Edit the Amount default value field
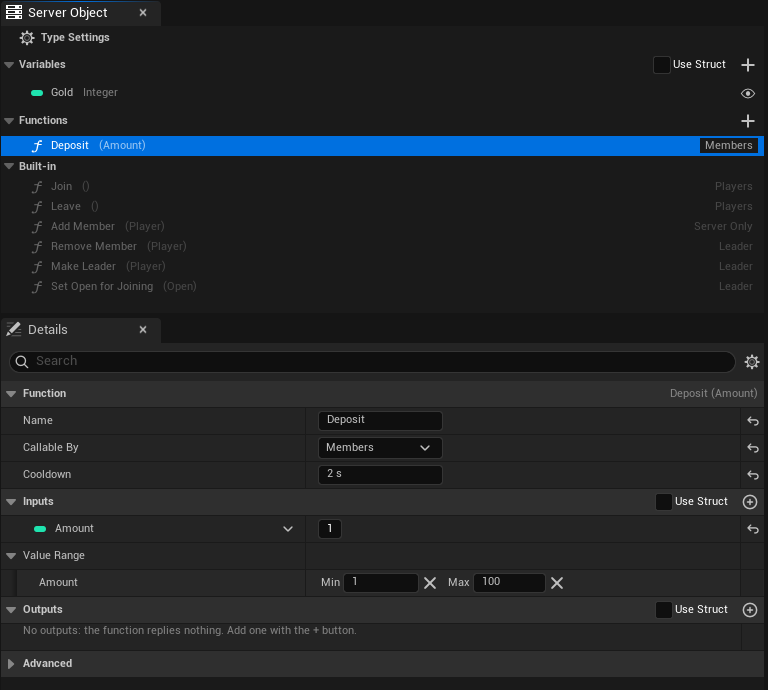768x690 pixels. tap(330, 528)
